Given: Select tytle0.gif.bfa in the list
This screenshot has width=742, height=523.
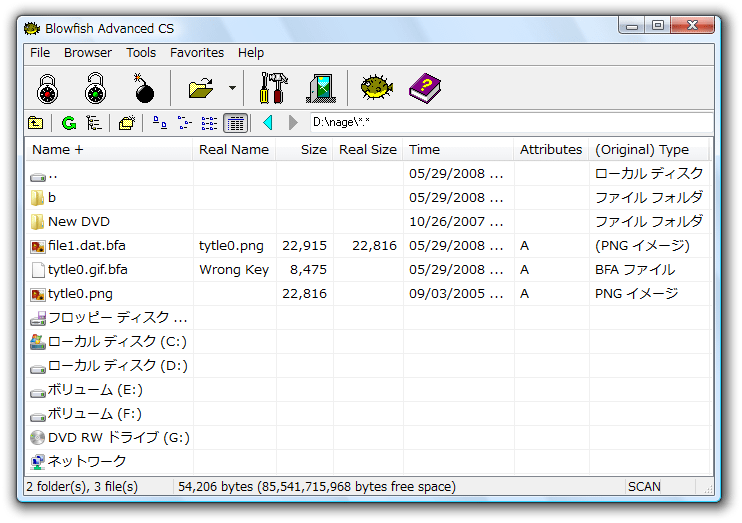Looking at the screenshot, I should [x=79, y=270].
